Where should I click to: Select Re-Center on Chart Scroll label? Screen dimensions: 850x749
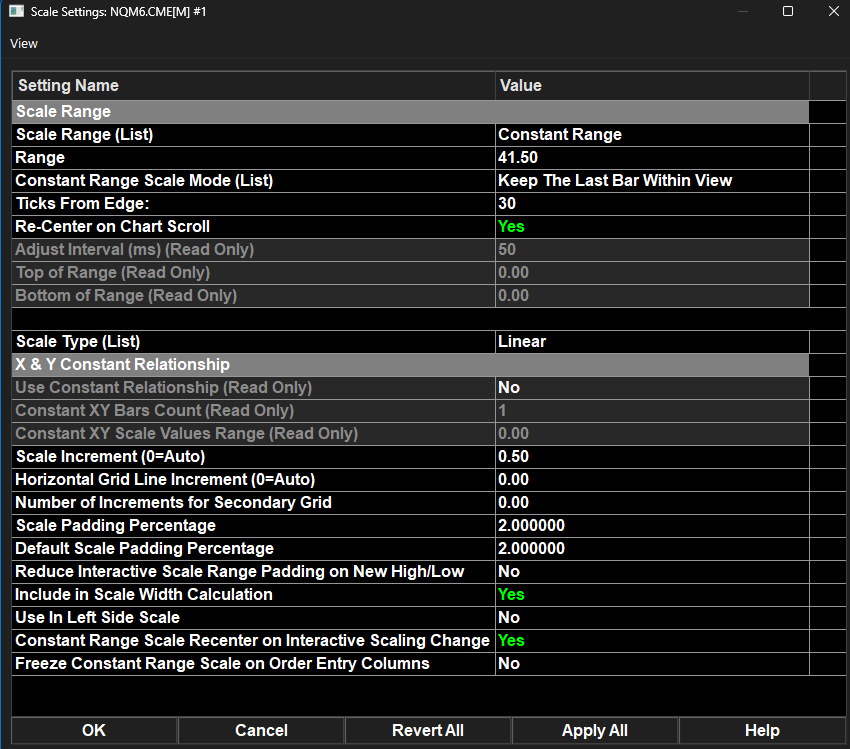pyautogui.click(x=112, y=227)
